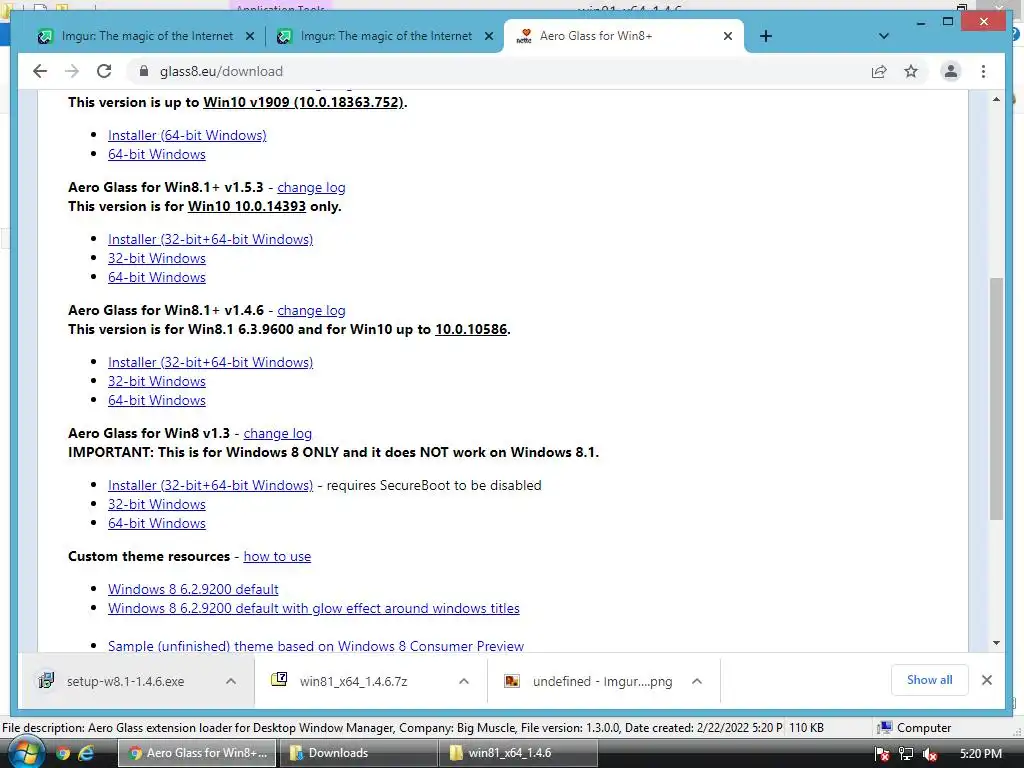The width and height of the screenshot is (1024, 768).
Task: Download v1.3 installer requiring SecureBoot disabled
Action: click(x=210, y=485)
